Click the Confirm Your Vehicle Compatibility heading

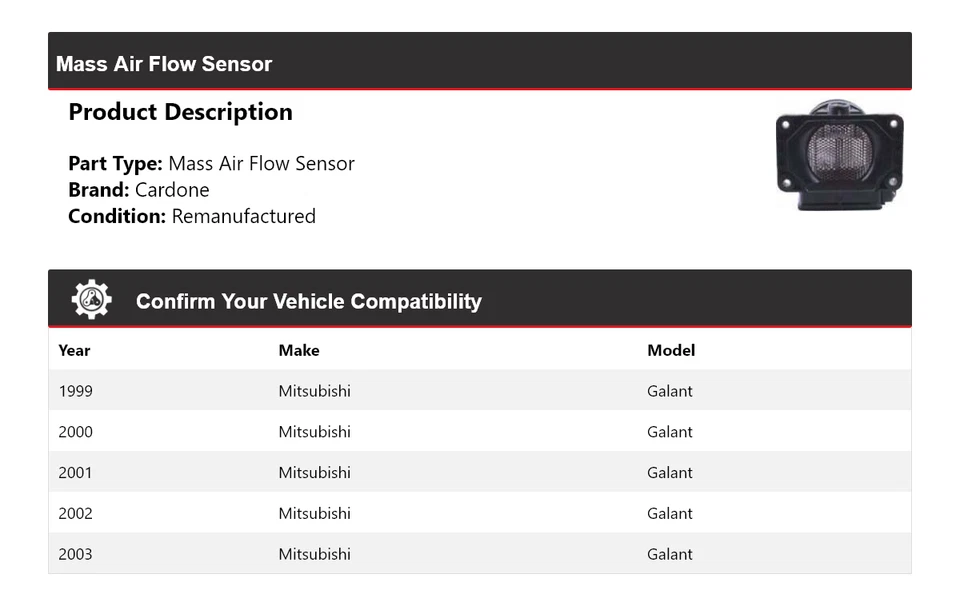tap(308, 301)
